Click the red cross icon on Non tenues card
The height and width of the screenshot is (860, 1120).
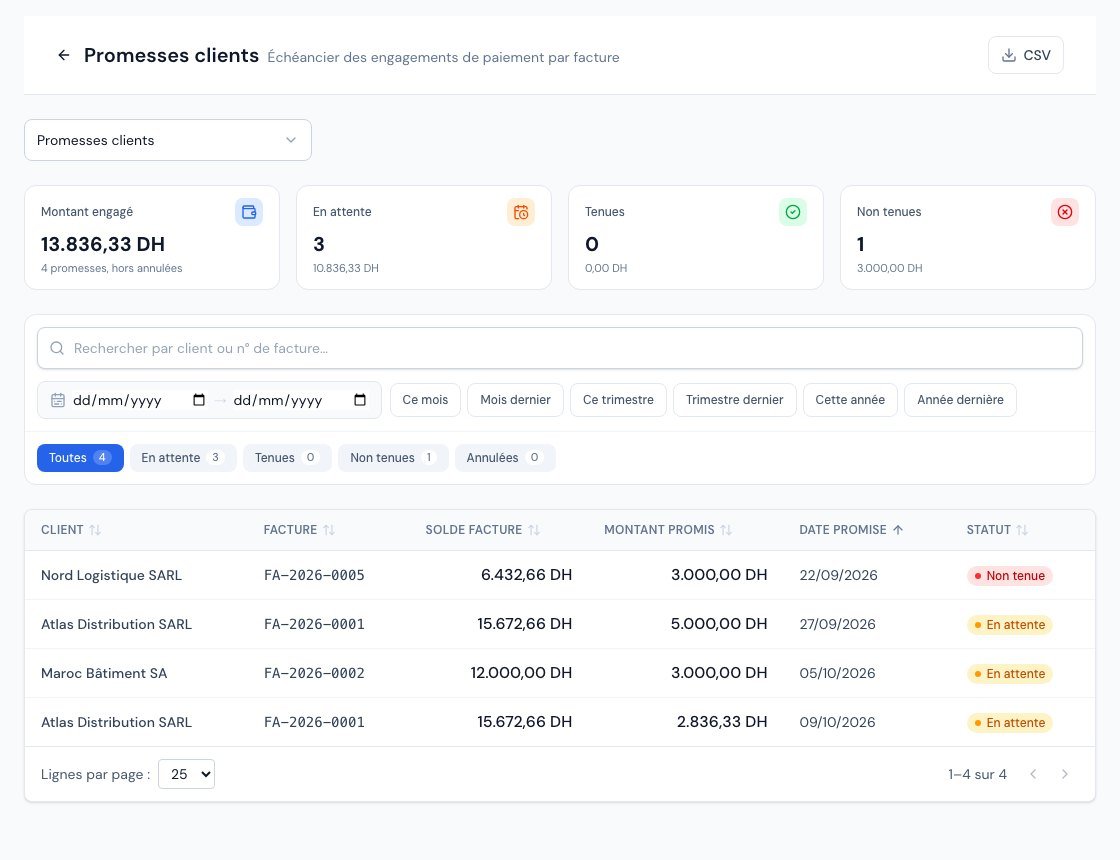[x=1065, y=212]
